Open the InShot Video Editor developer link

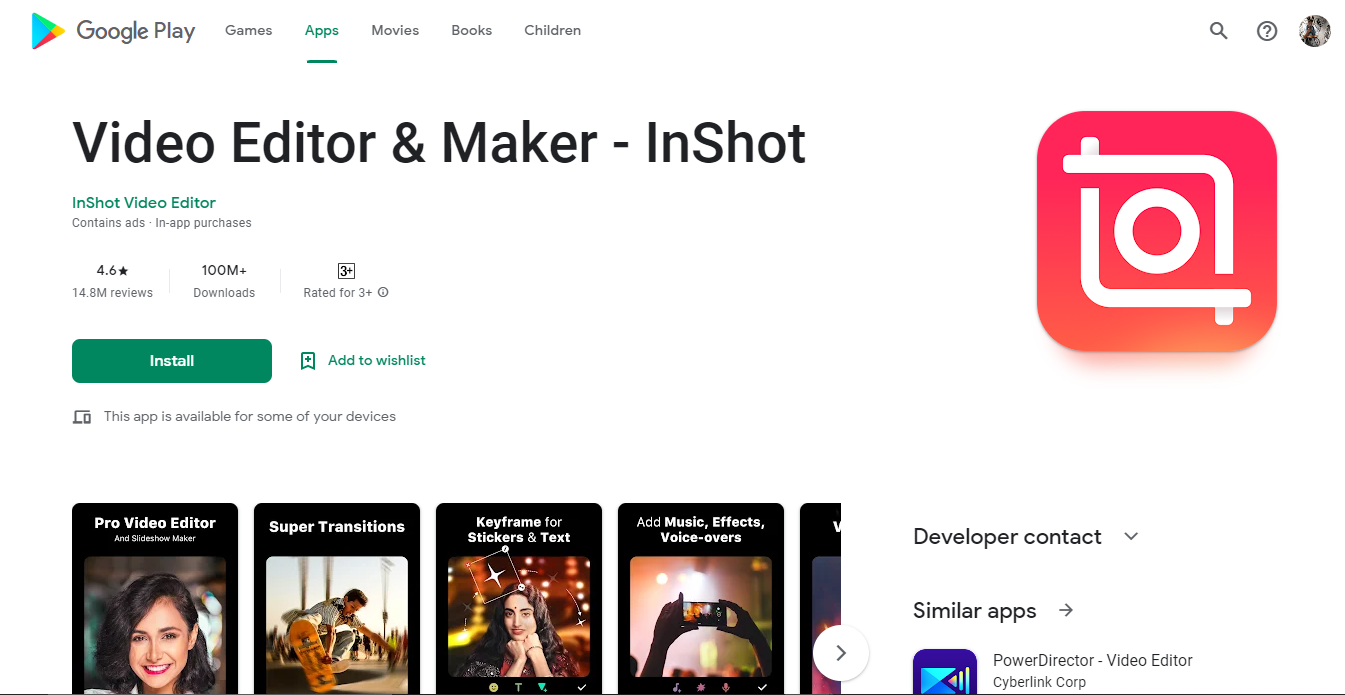[x=144, y=203]
